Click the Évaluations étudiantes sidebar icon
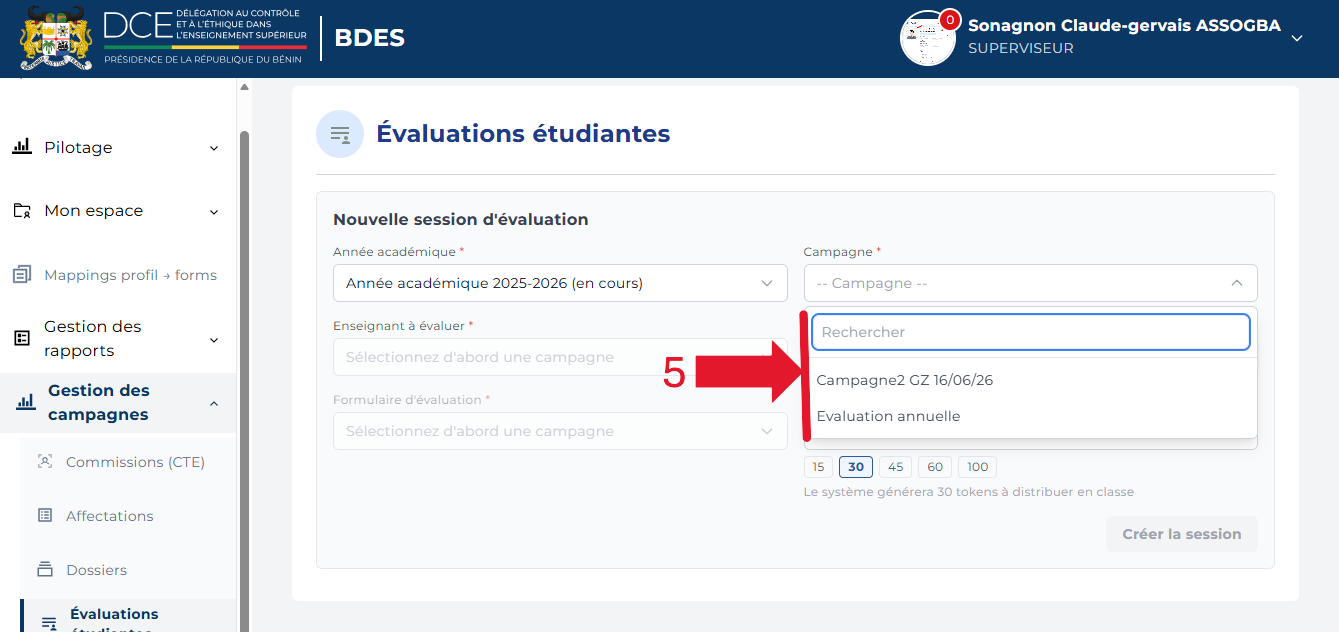The height and width of the screenshot is (632, 1339). tap(48, 624)
